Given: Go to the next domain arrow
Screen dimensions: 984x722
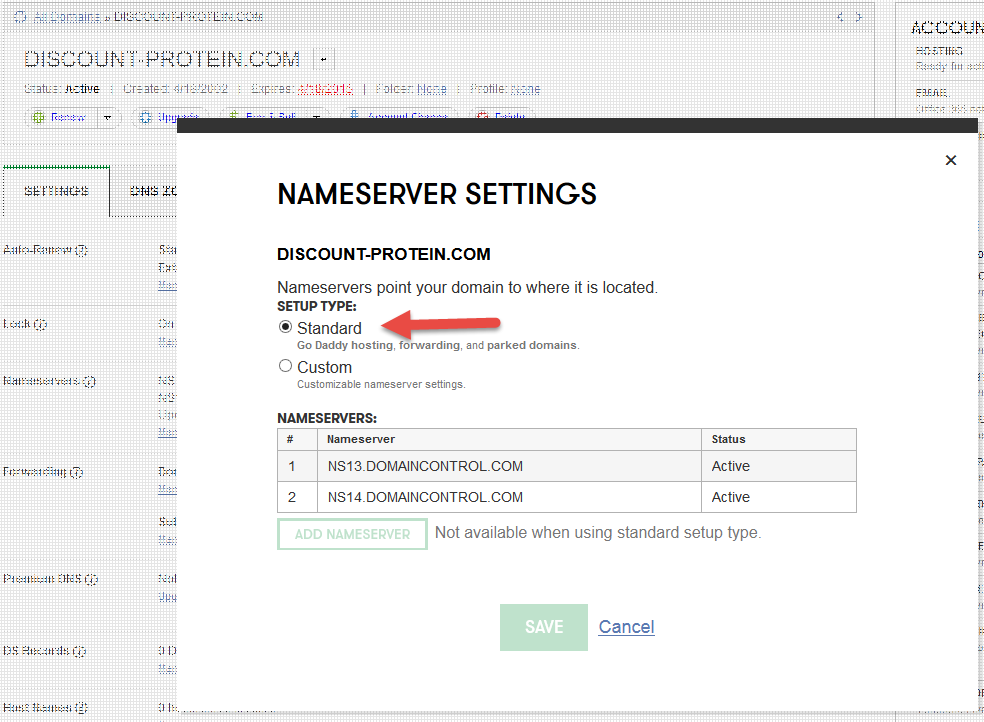Looking at the screenshot, I should pyautogui.click(x=858, y=17).
